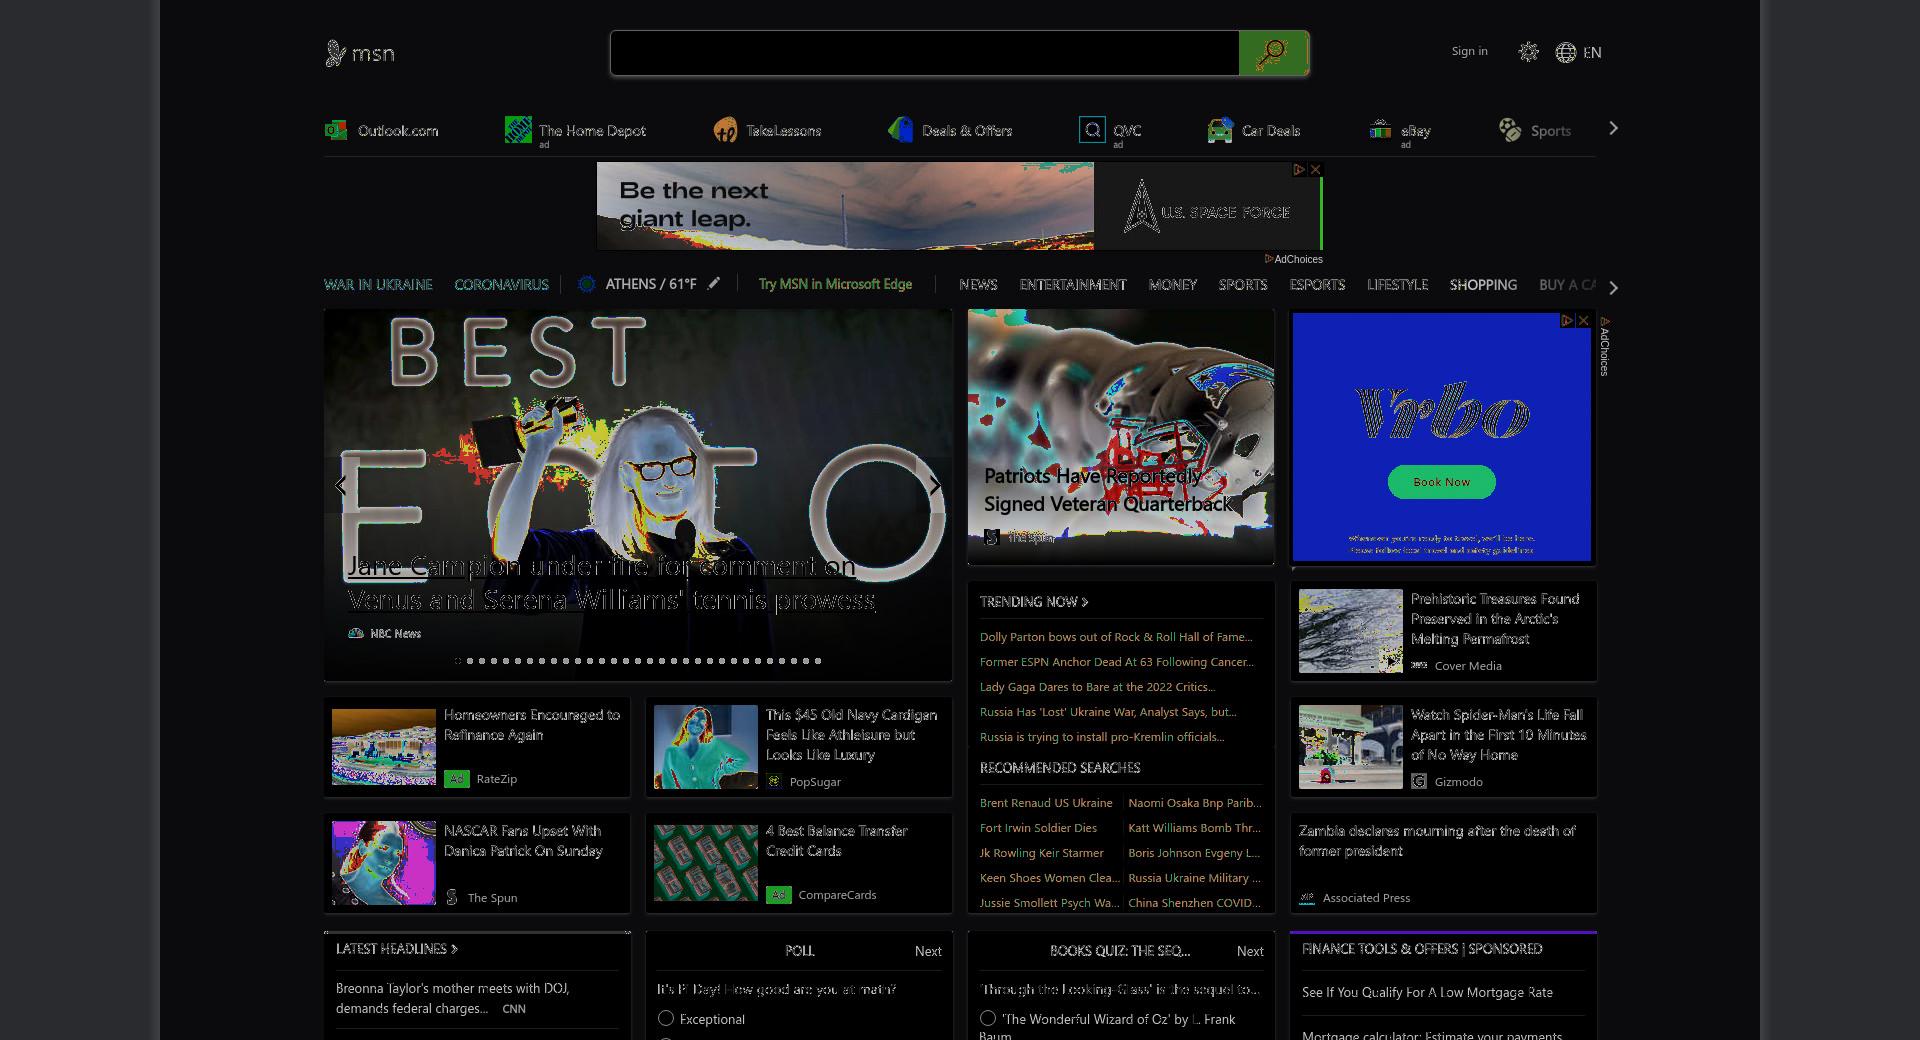Open the EN language selector
This screenshot has width=1920, height=1040.
pos(1592,53)
